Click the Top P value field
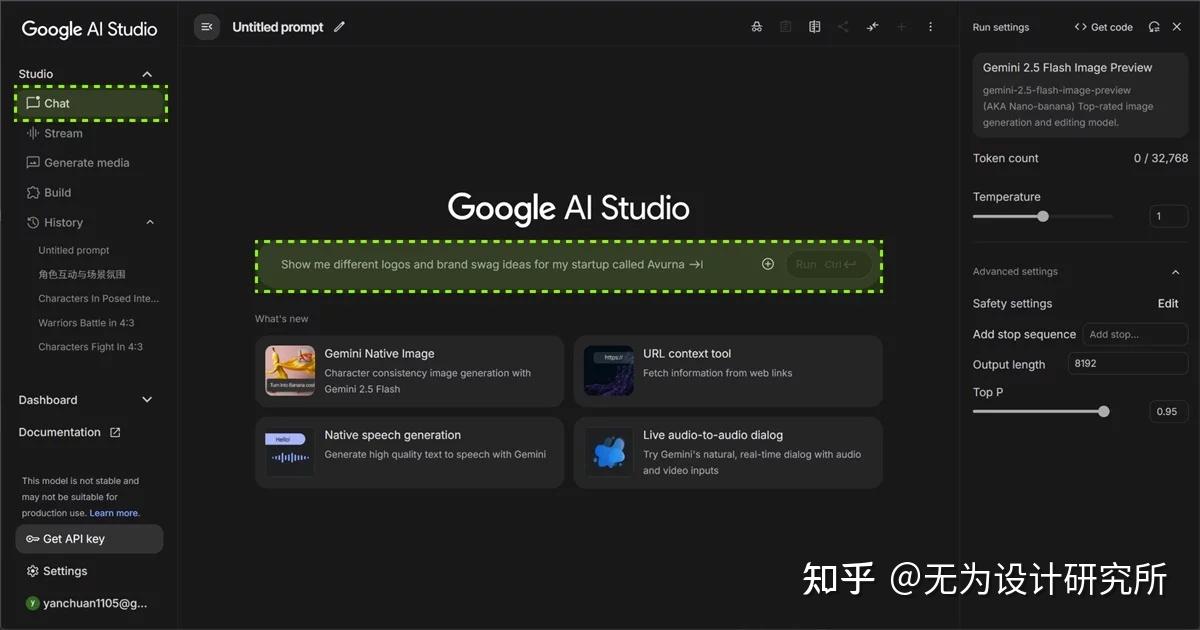 [x=1168, y=411]
